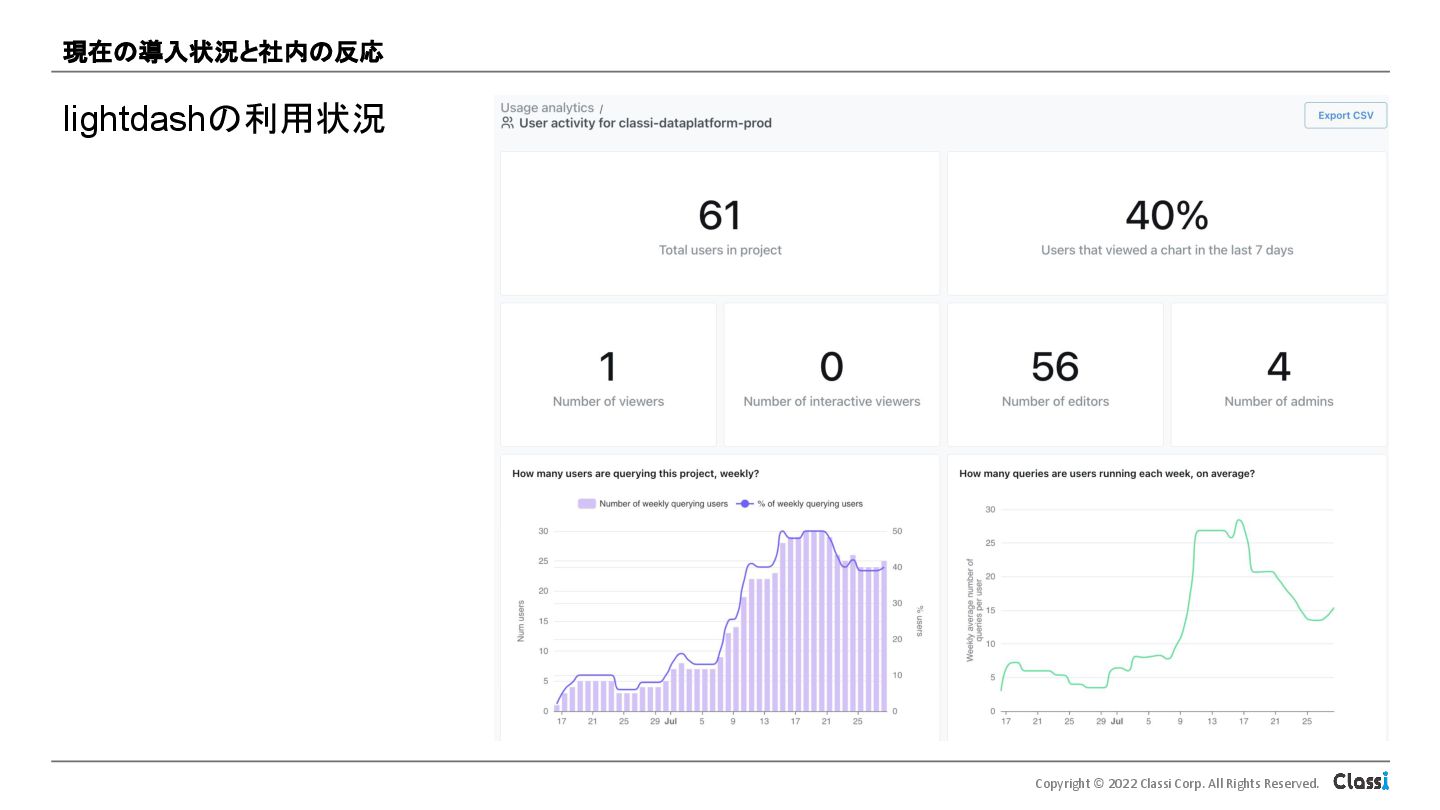Click the 'Number of interactive viewers' label

click(x=832, y=401)
